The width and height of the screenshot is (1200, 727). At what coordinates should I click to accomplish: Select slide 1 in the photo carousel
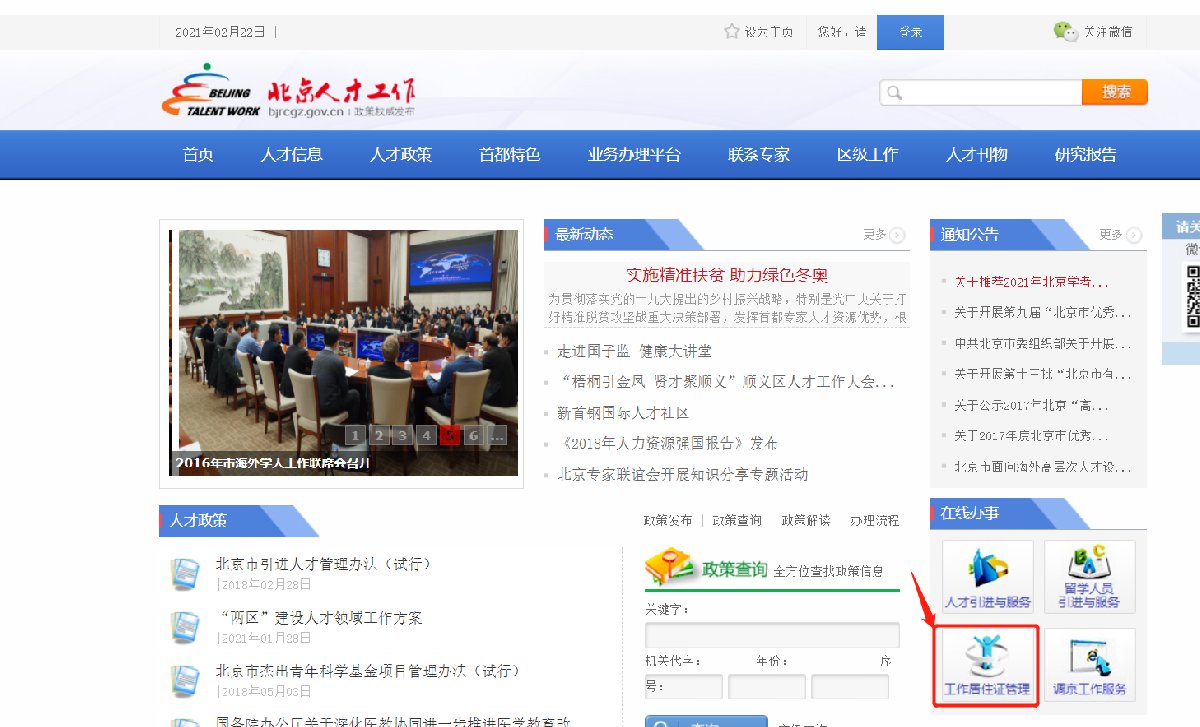click(x=355, y=435)
